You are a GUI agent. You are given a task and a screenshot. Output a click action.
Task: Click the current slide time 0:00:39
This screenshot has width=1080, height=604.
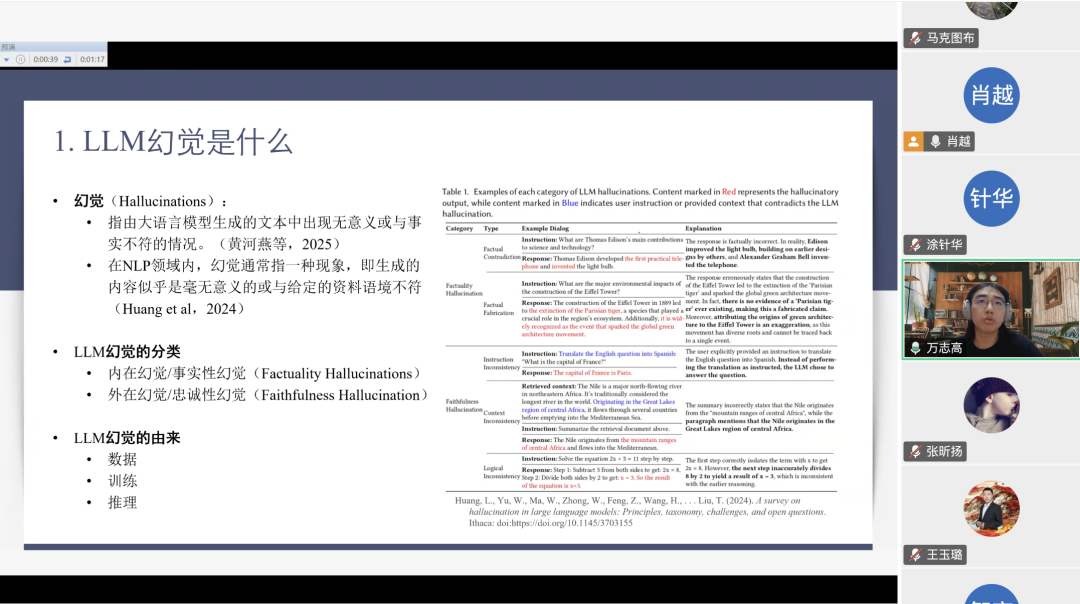[45, 59]
